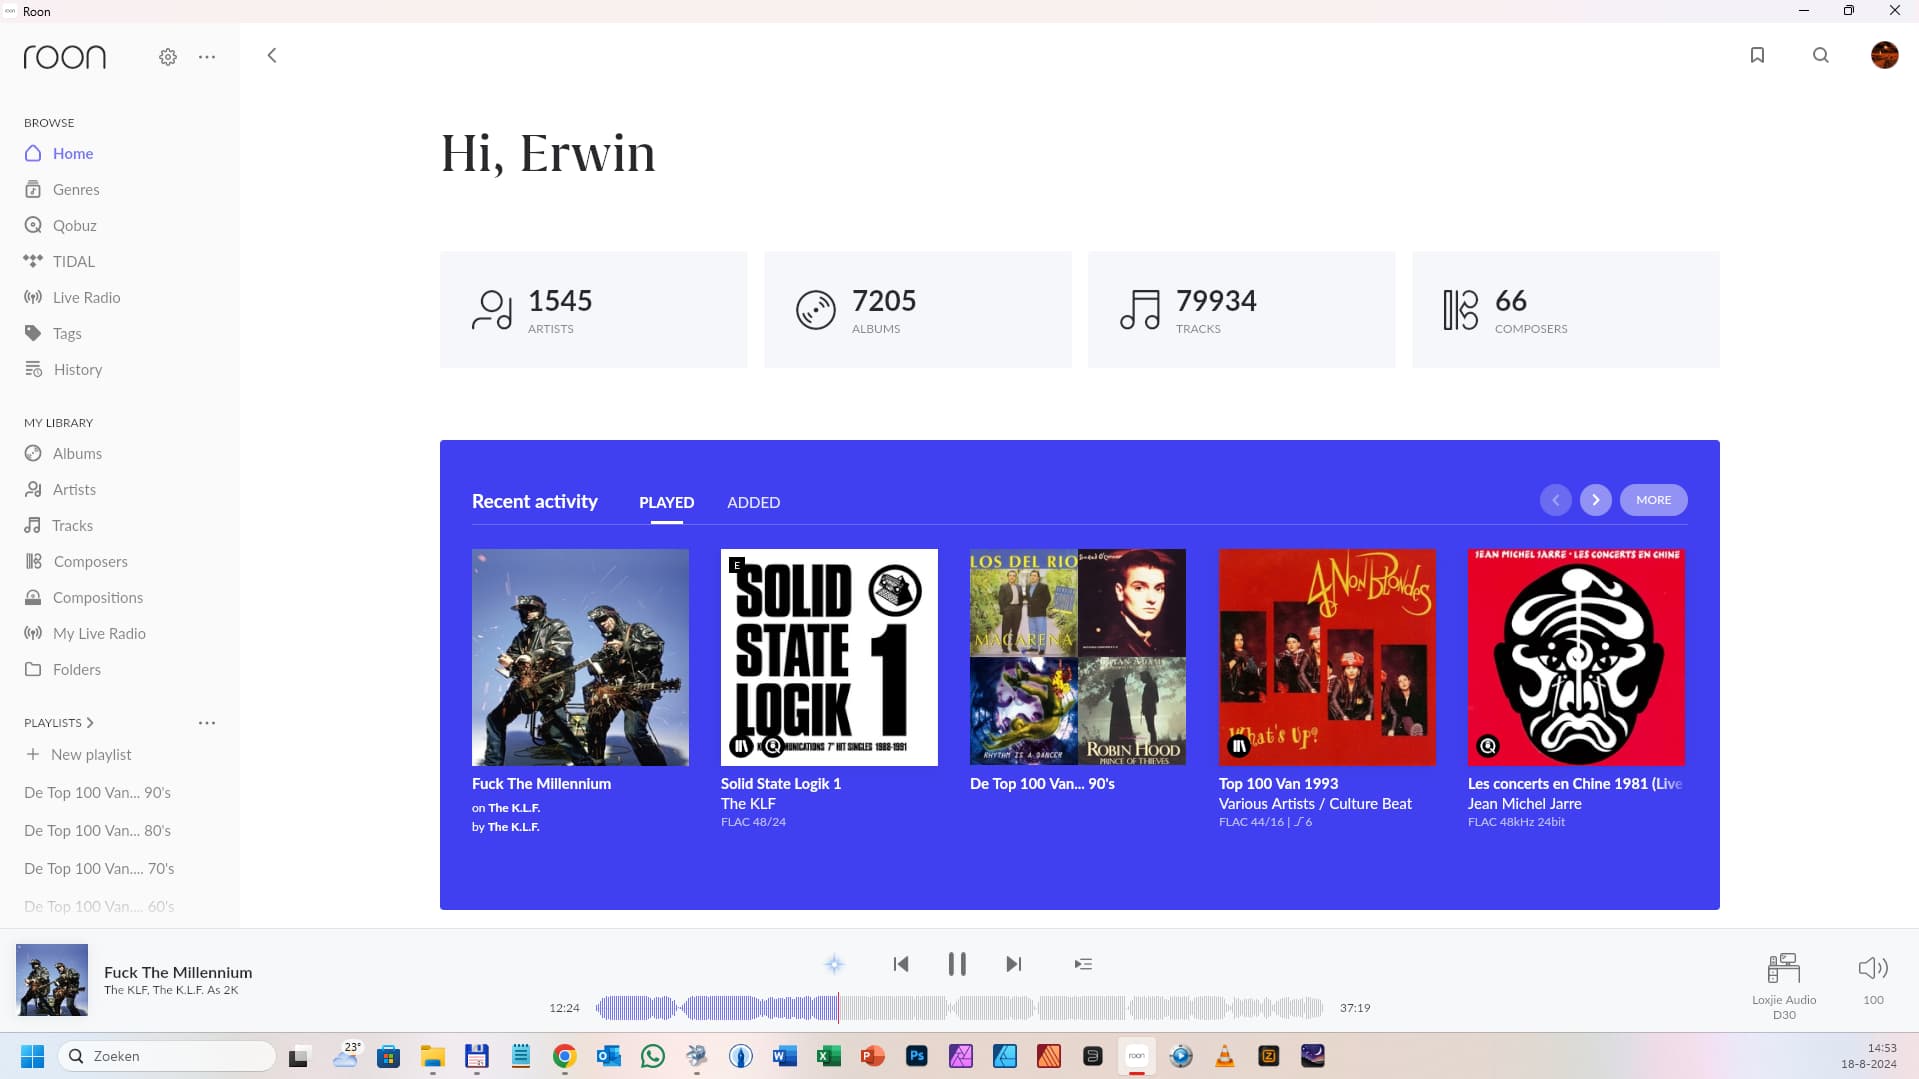Open the more menu beside settings

tap(207, 57)
